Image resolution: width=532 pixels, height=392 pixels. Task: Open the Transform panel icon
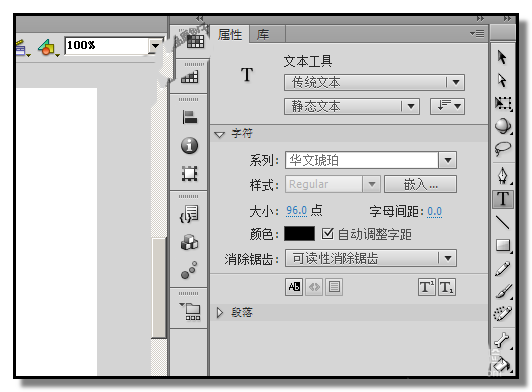point(189,173)
